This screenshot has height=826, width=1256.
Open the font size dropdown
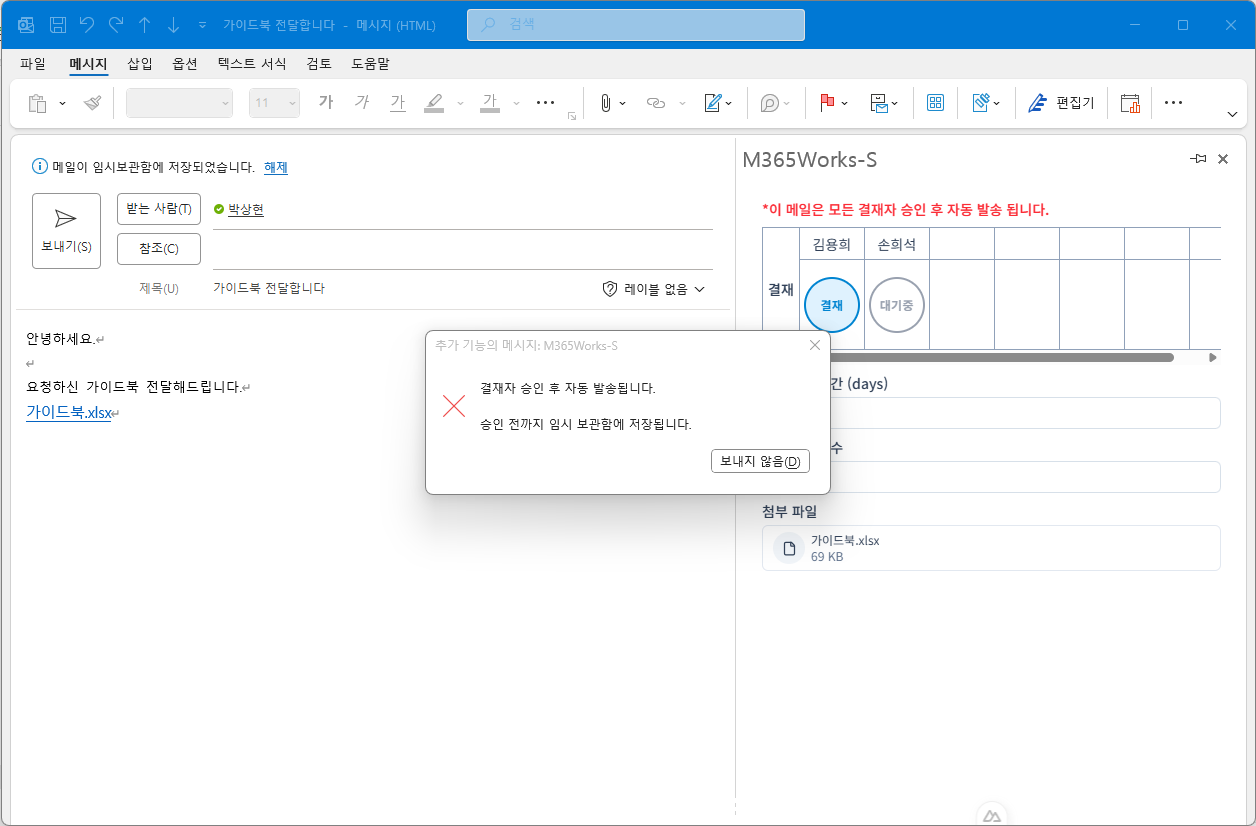(x=292, y=103)
